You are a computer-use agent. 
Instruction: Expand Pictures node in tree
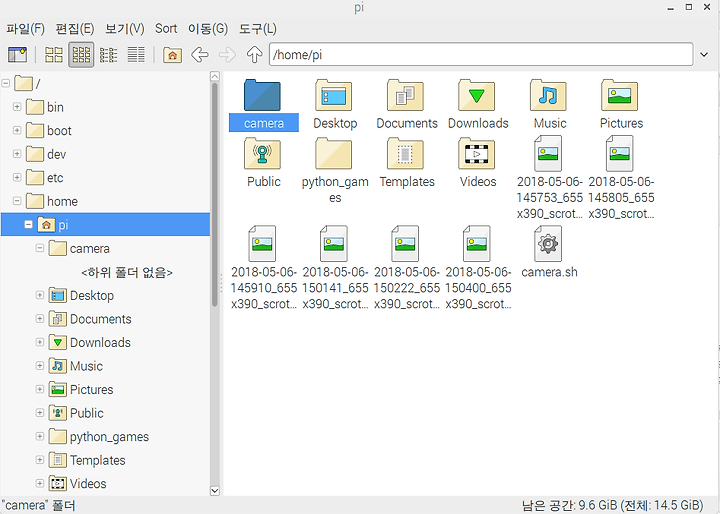pyautogui.click(x=40, y=389)
